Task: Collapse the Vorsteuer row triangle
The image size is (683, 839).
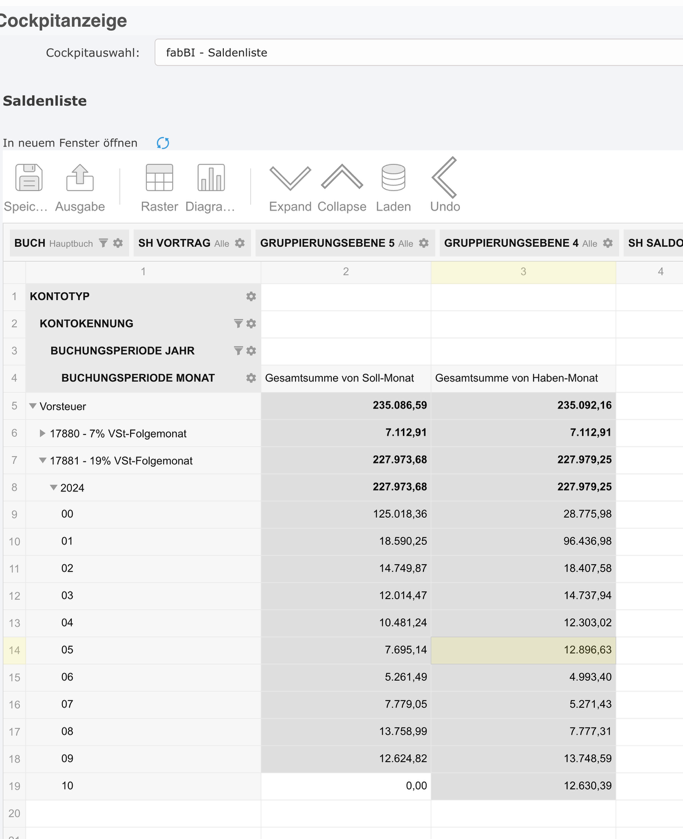Action: pos(34,406)
